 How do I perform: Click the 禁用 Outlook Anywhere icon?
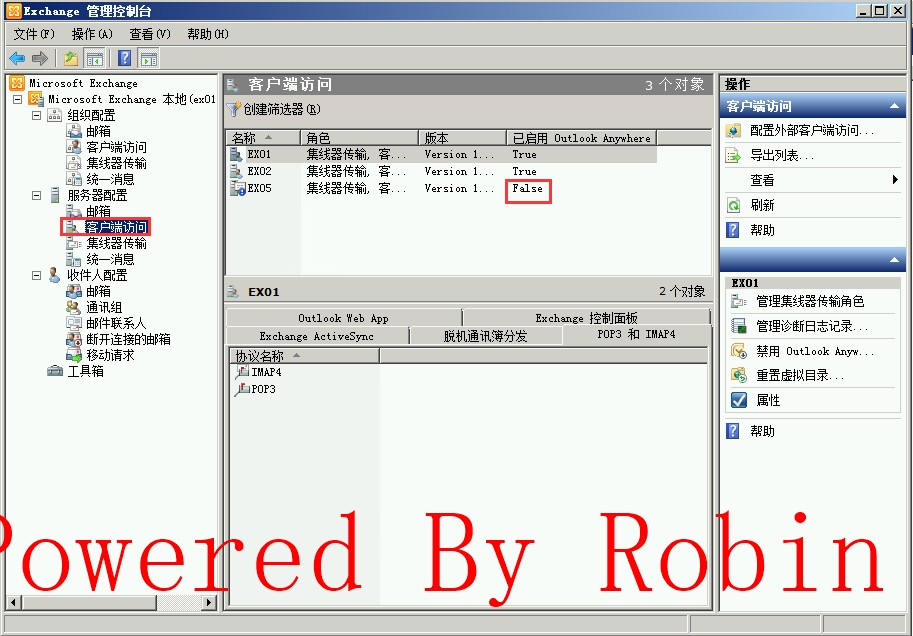tap(739, 351)
